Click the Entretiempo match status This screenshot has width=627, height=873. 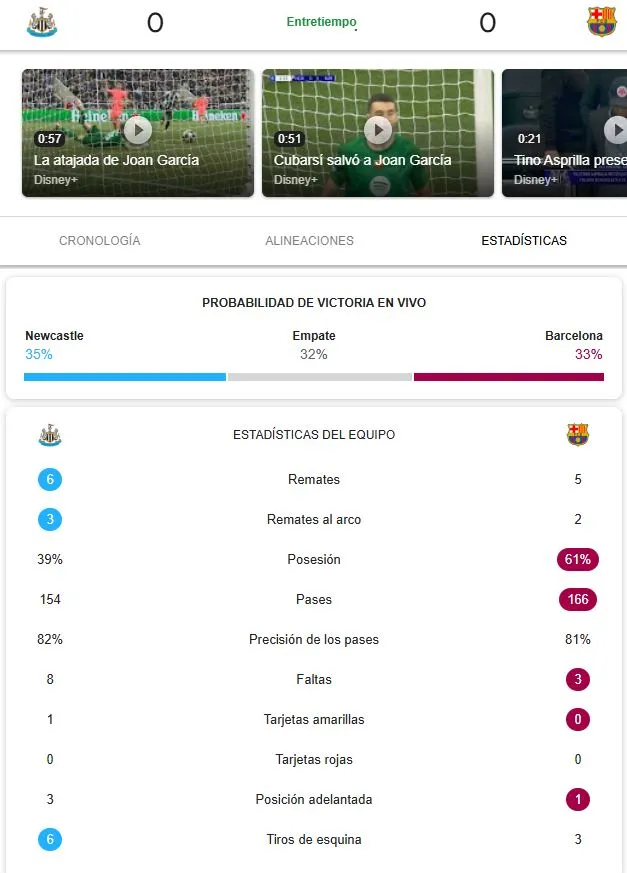[x=321, y=22]
